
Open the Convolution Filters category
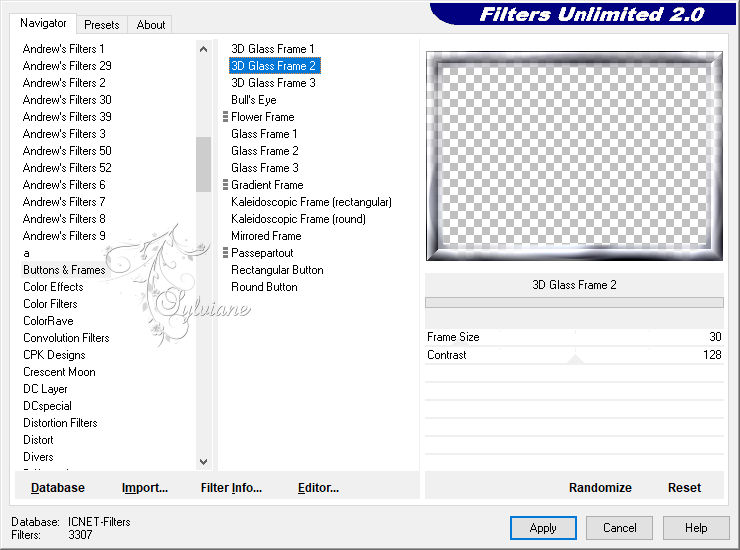pos(66,338)
